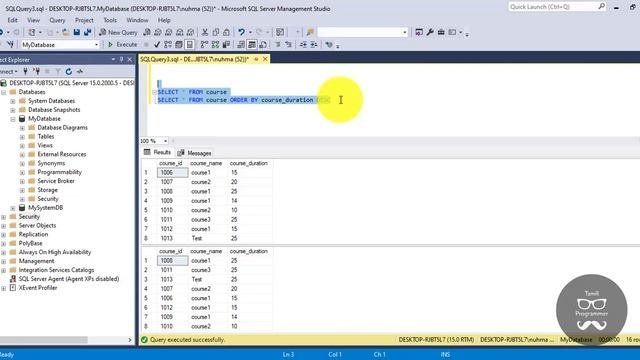
Task: Toggle Results to Text output
Action: coord(241,44)
